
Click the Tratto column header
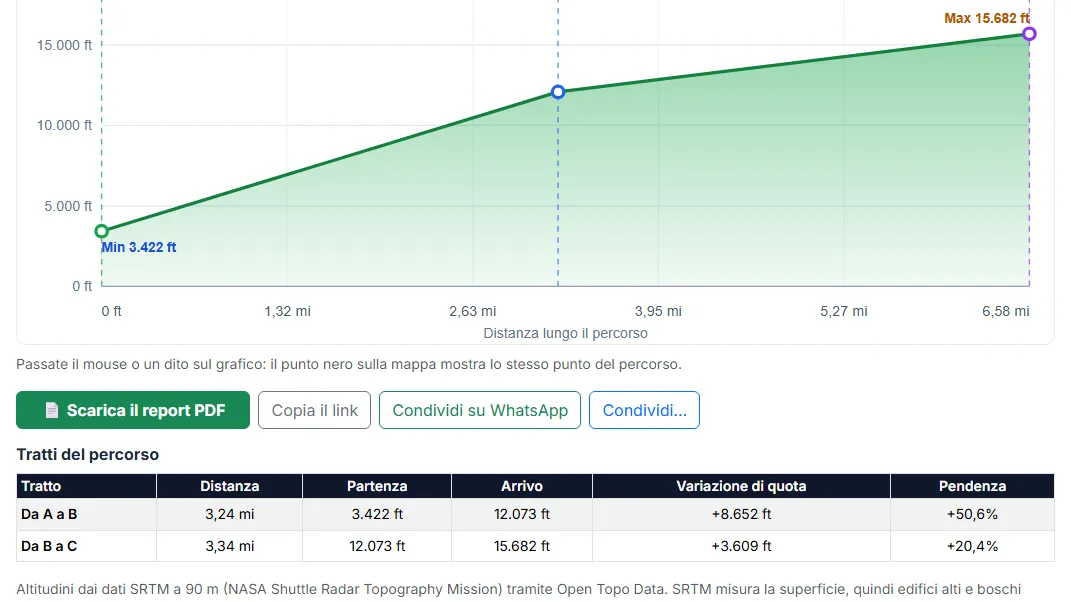point(87,486)
